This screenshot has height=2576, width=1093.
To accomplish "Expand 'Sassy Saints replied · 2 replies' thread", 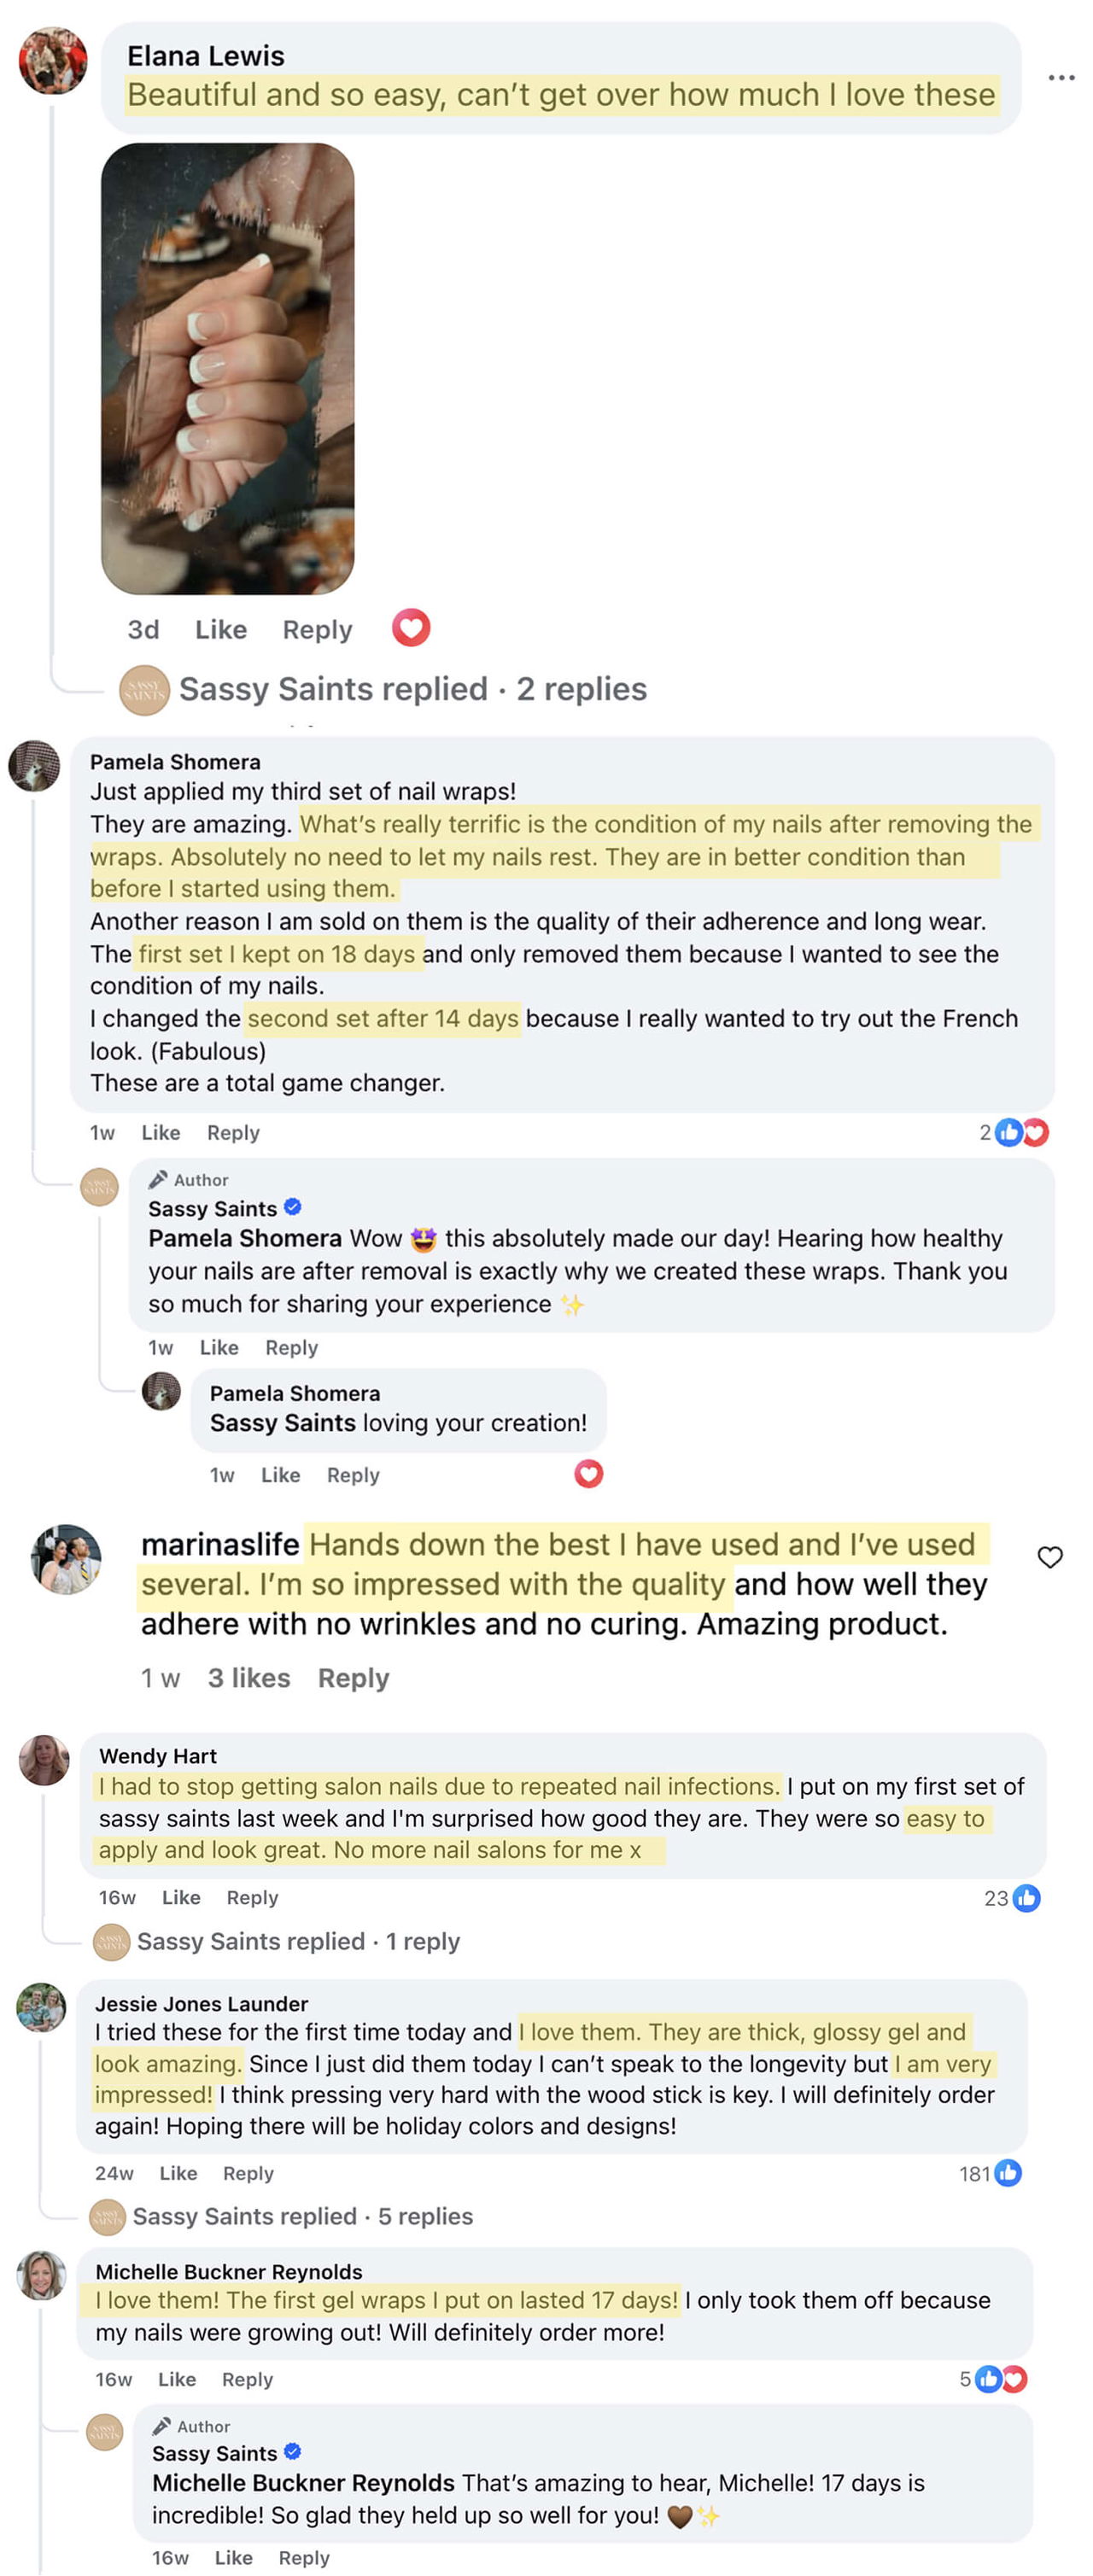I will (412, 689).
